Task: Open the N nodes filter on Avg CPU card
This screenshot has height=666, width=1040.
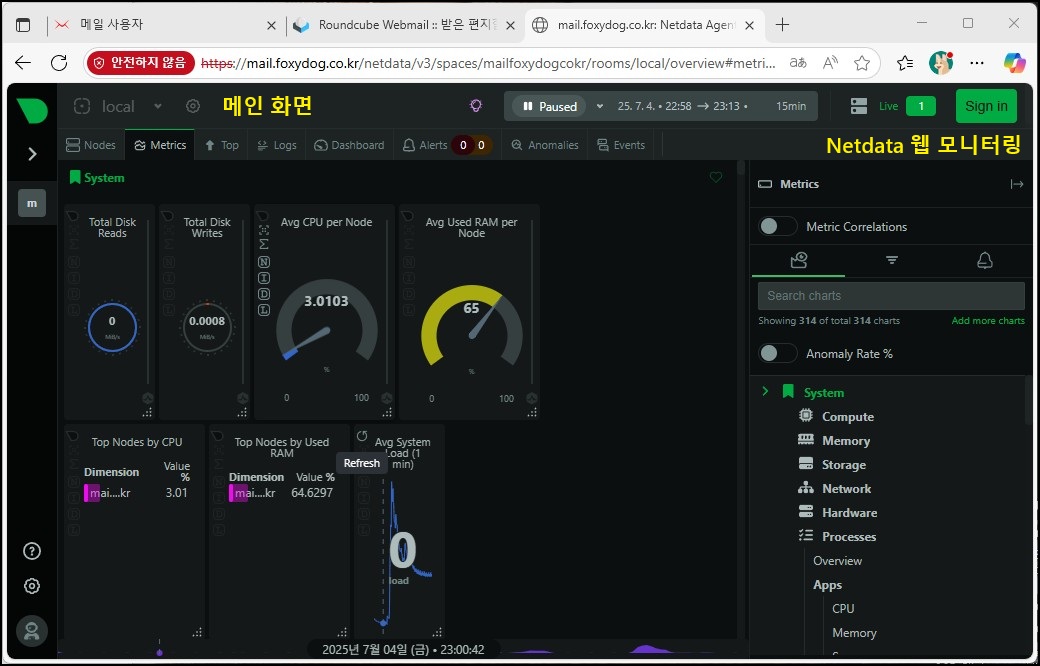Action: pos(264,262)
